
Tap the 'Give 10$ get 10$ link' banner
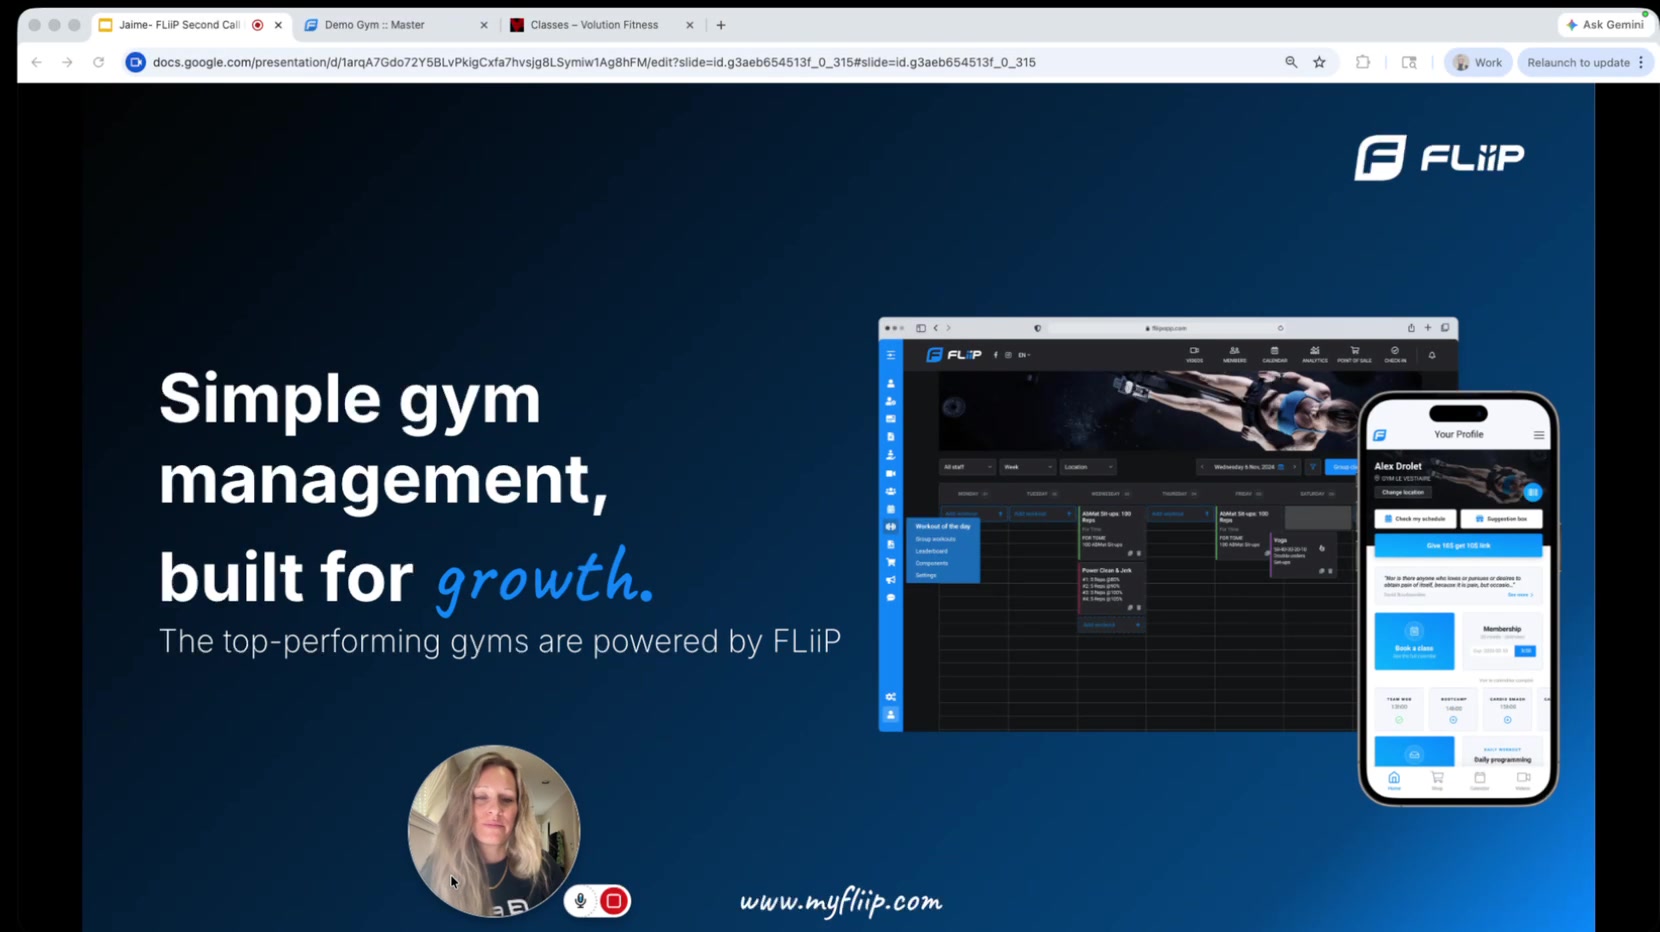1458,545
